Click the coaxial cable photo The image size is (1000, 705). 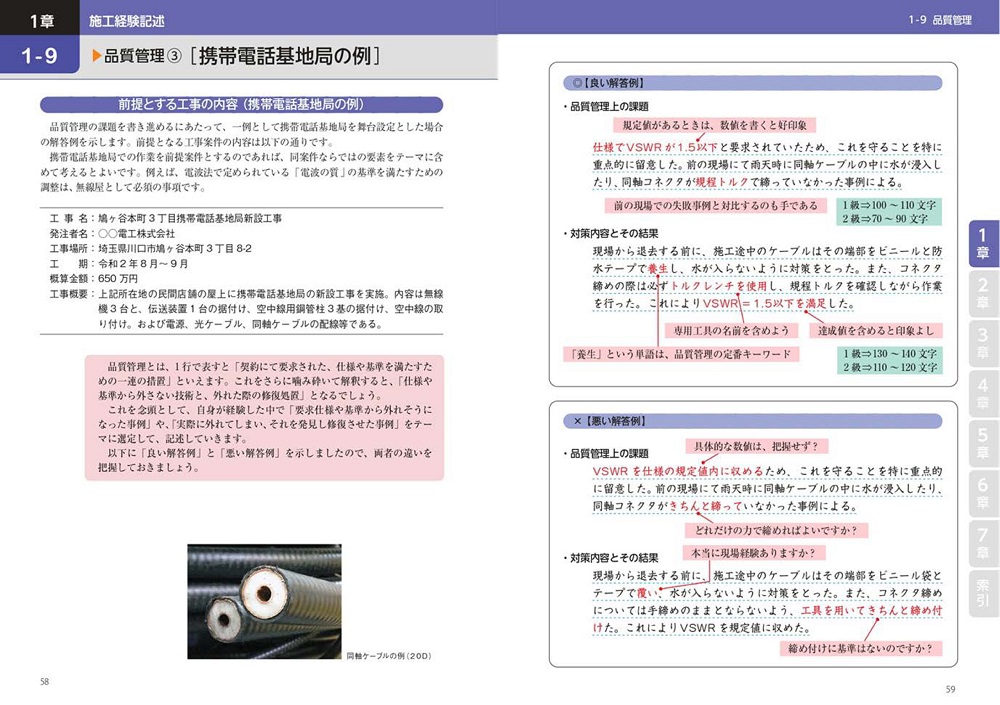[x=264, y=601]
